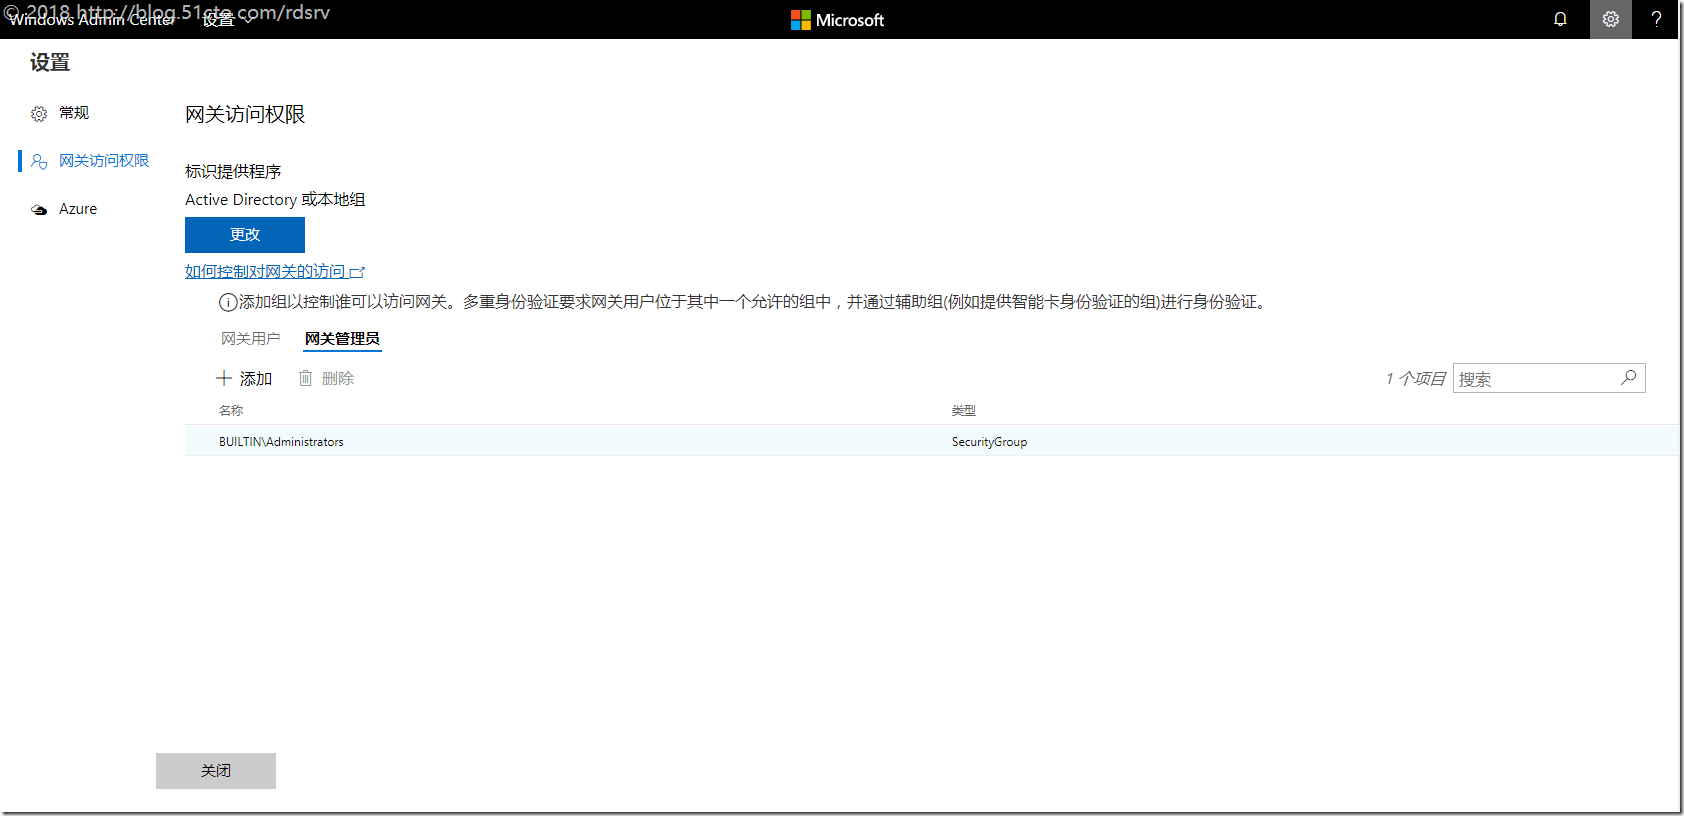The image size is (1684, 816).
Task: Open the 如何控制对网关的访问 link
Action: pyautogui.click(x=275, y=272)
